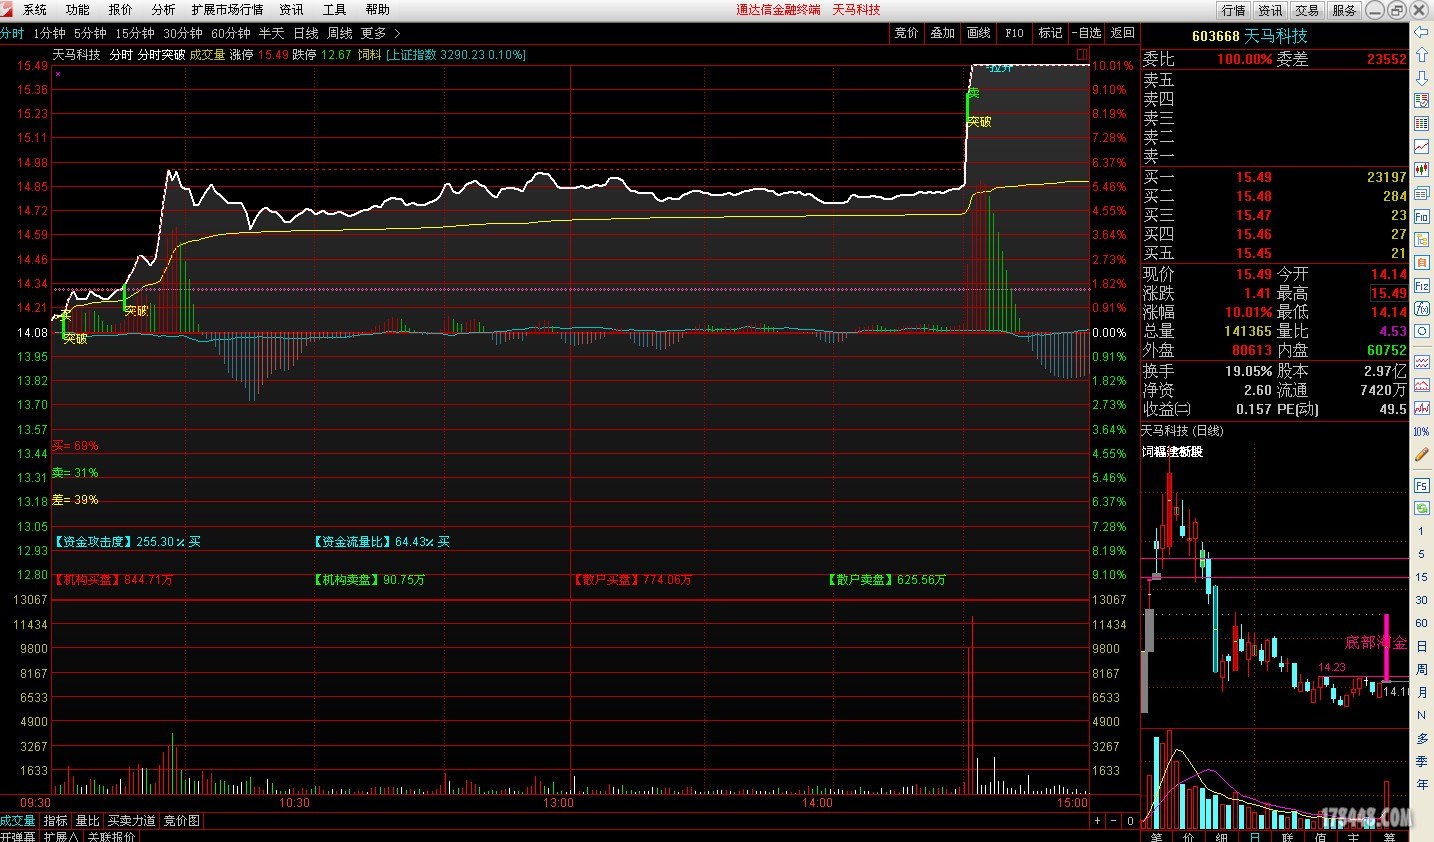This screenshot has width=1434, height=842.
Task: Toggle the 叠加 overlay button
Action: pos(943,33)
